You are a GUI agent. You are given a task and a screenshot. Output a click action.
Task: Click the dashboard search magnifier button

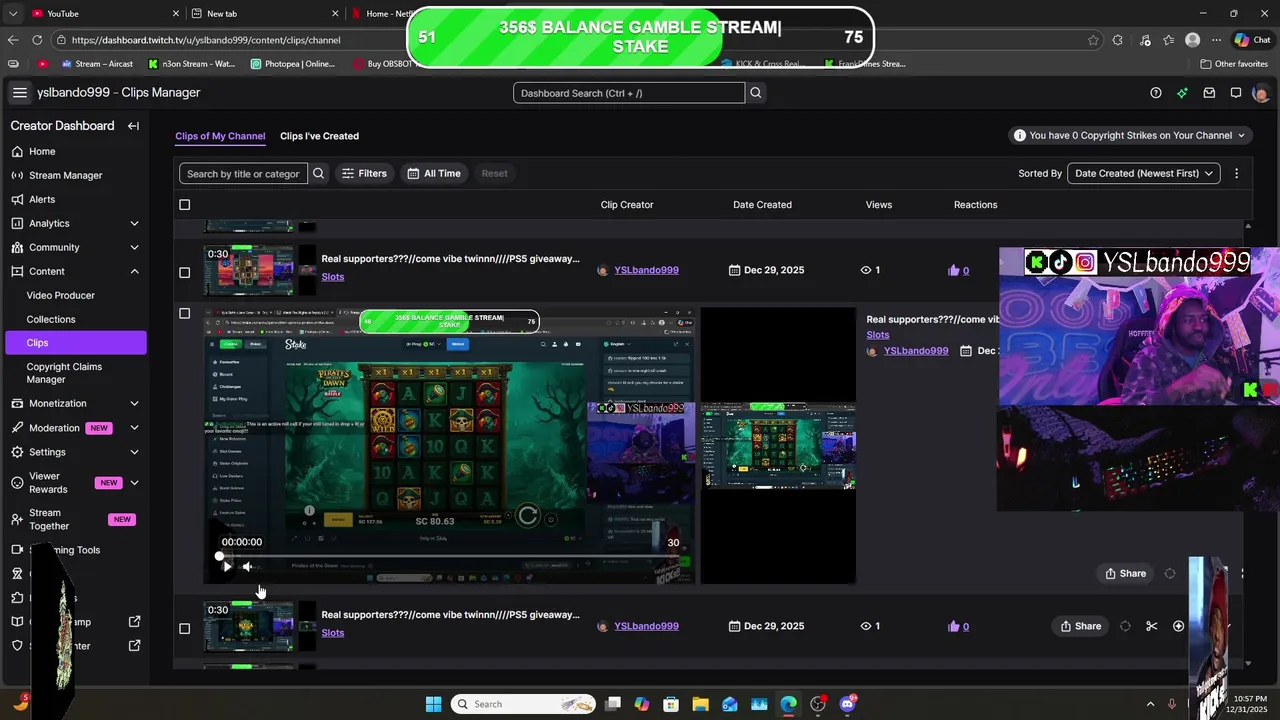click(x=756, y=93)
